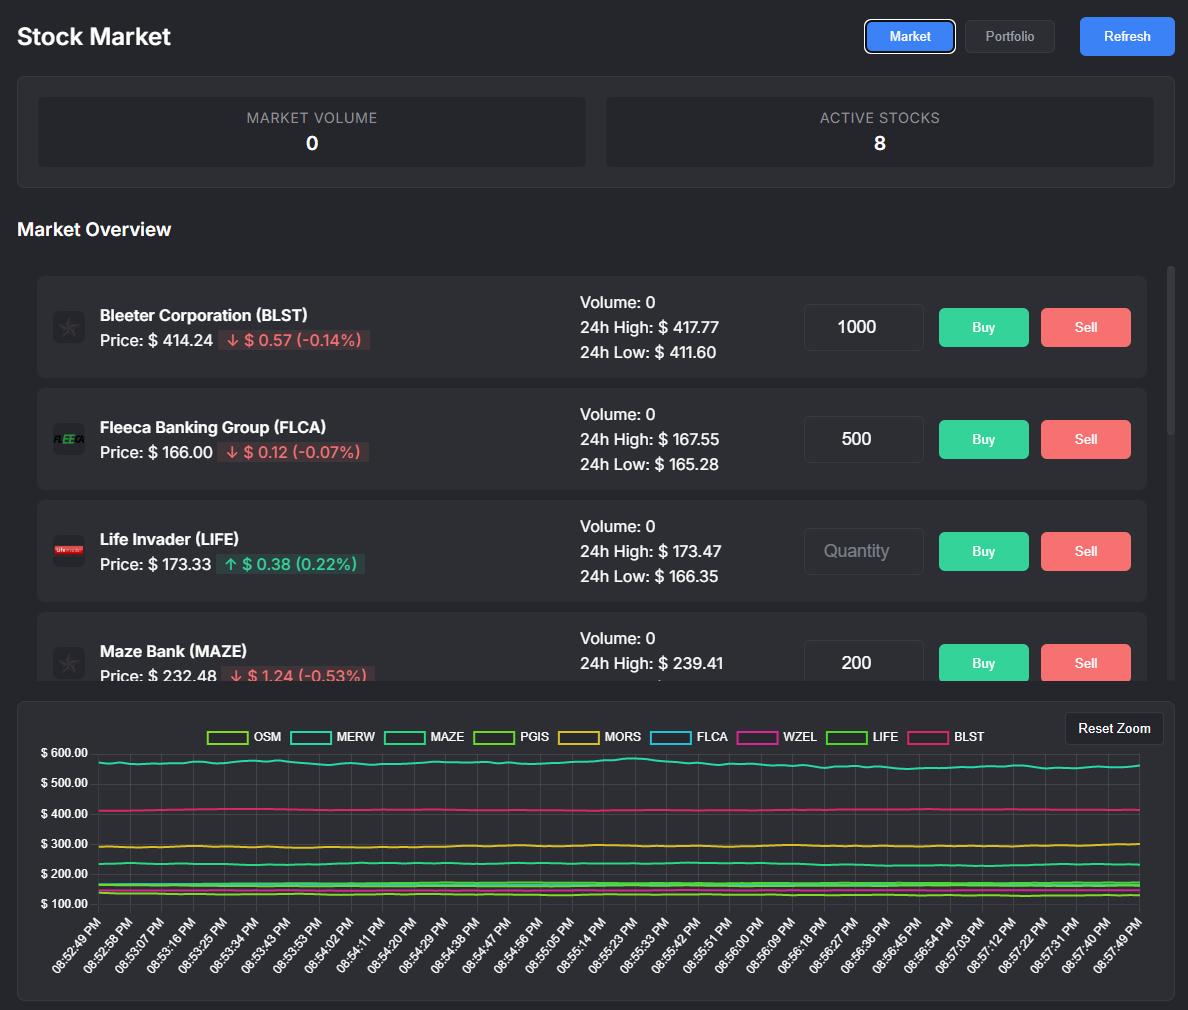Click the Life Invader logo icon
This screenshot has width=1188, height=1010.
pos(69,551)
